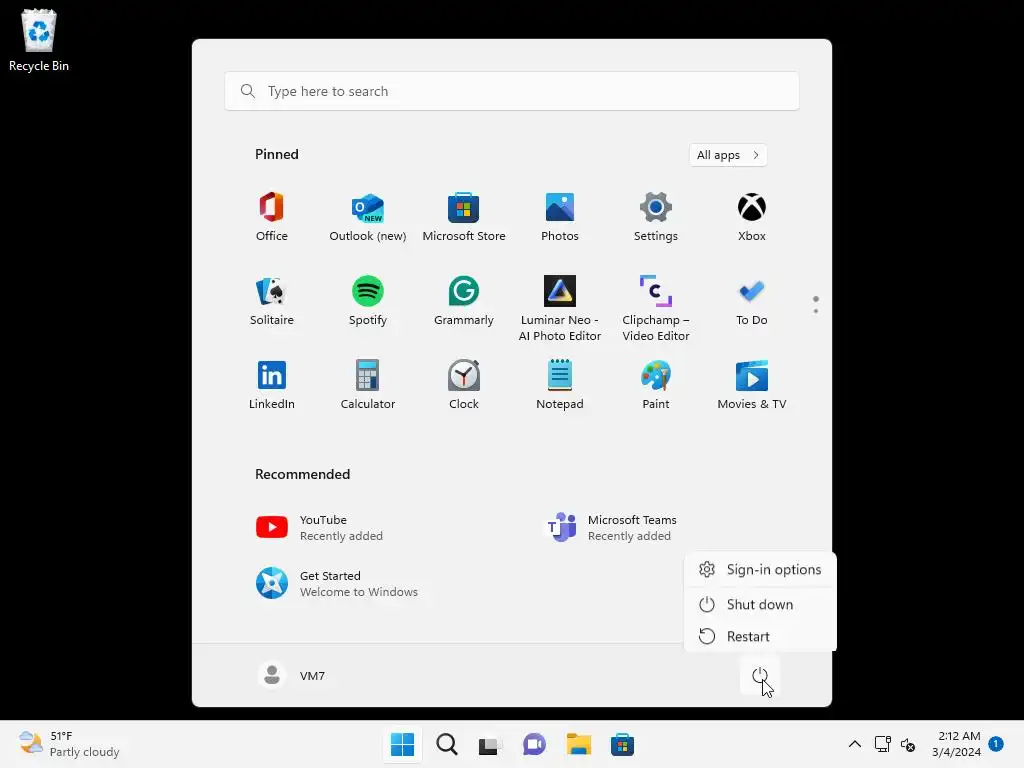The height and width of the screenshot is (768, 1024).
Task: Choose Shut down from the power menu
Action: point(760,604)
